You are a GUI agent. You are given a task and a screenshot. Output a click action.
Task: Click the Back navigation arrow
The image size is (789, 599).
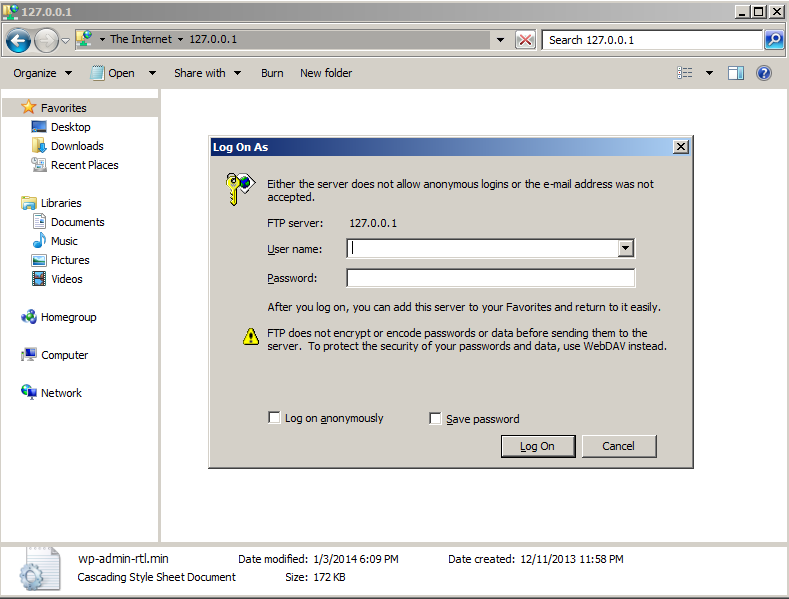[x=18, y=40]
